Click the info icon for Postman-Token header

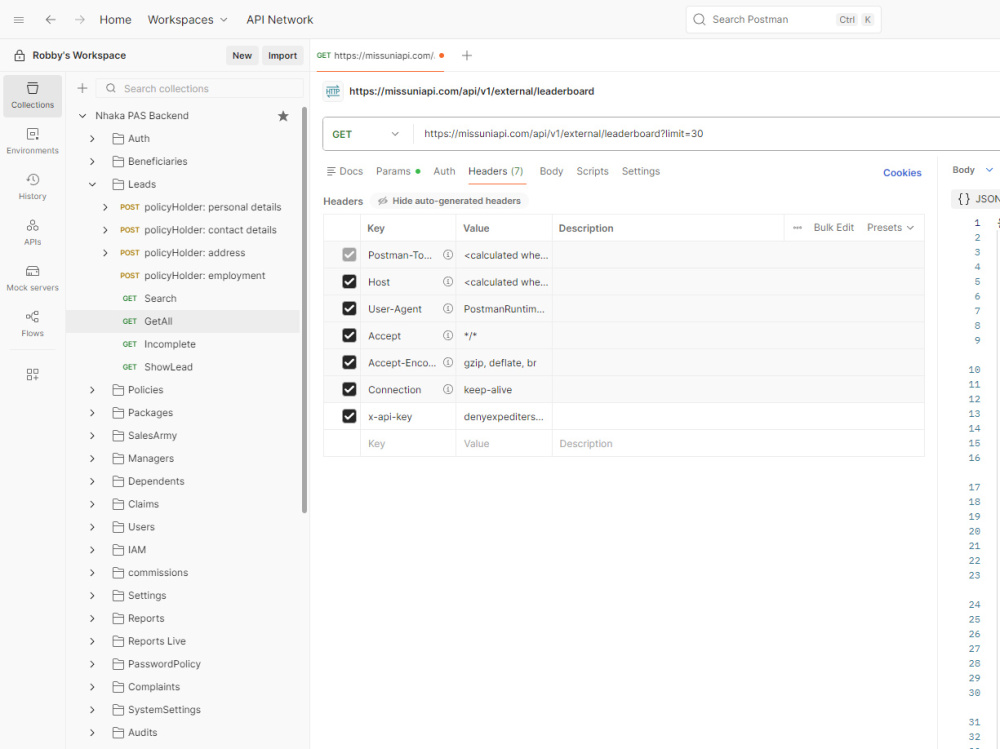click(448, 255)
